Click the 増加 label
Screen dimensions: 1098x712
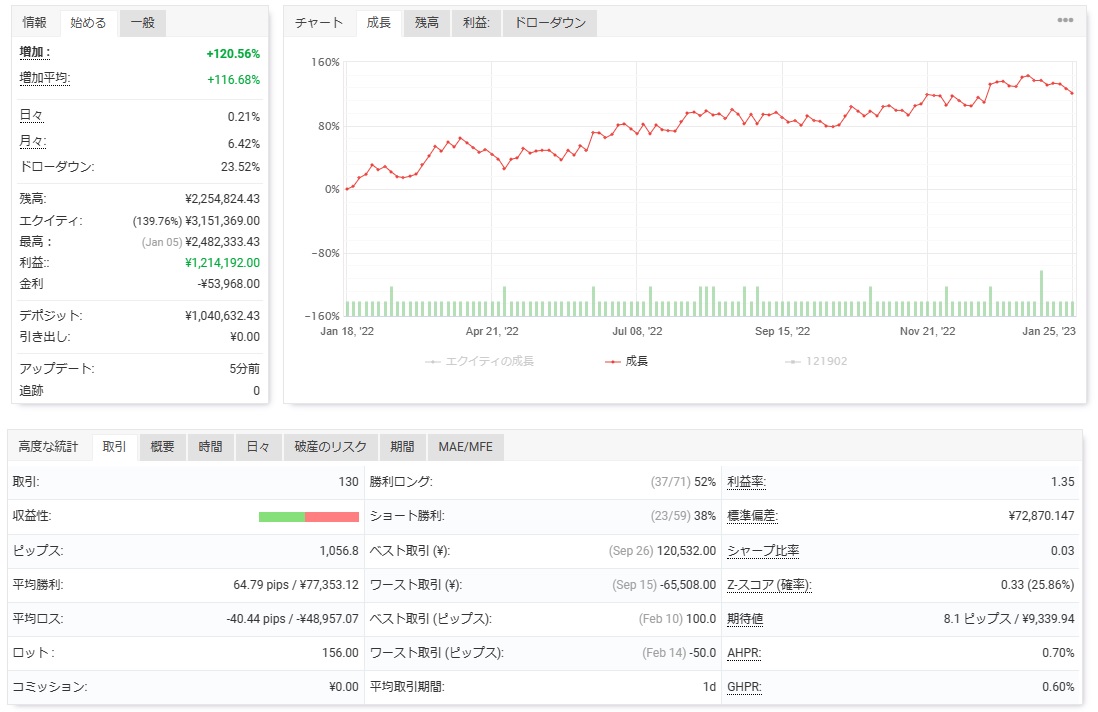point(34,53)
